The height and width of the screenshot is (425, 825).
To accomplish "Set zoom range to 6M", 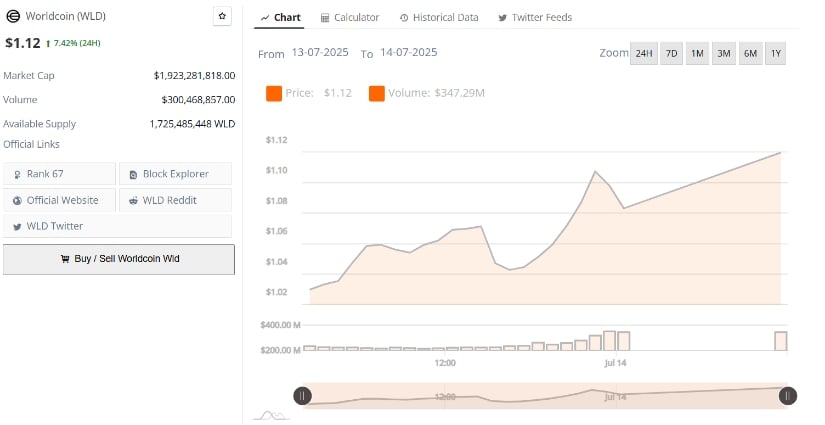I will click(x=750, y=53).
